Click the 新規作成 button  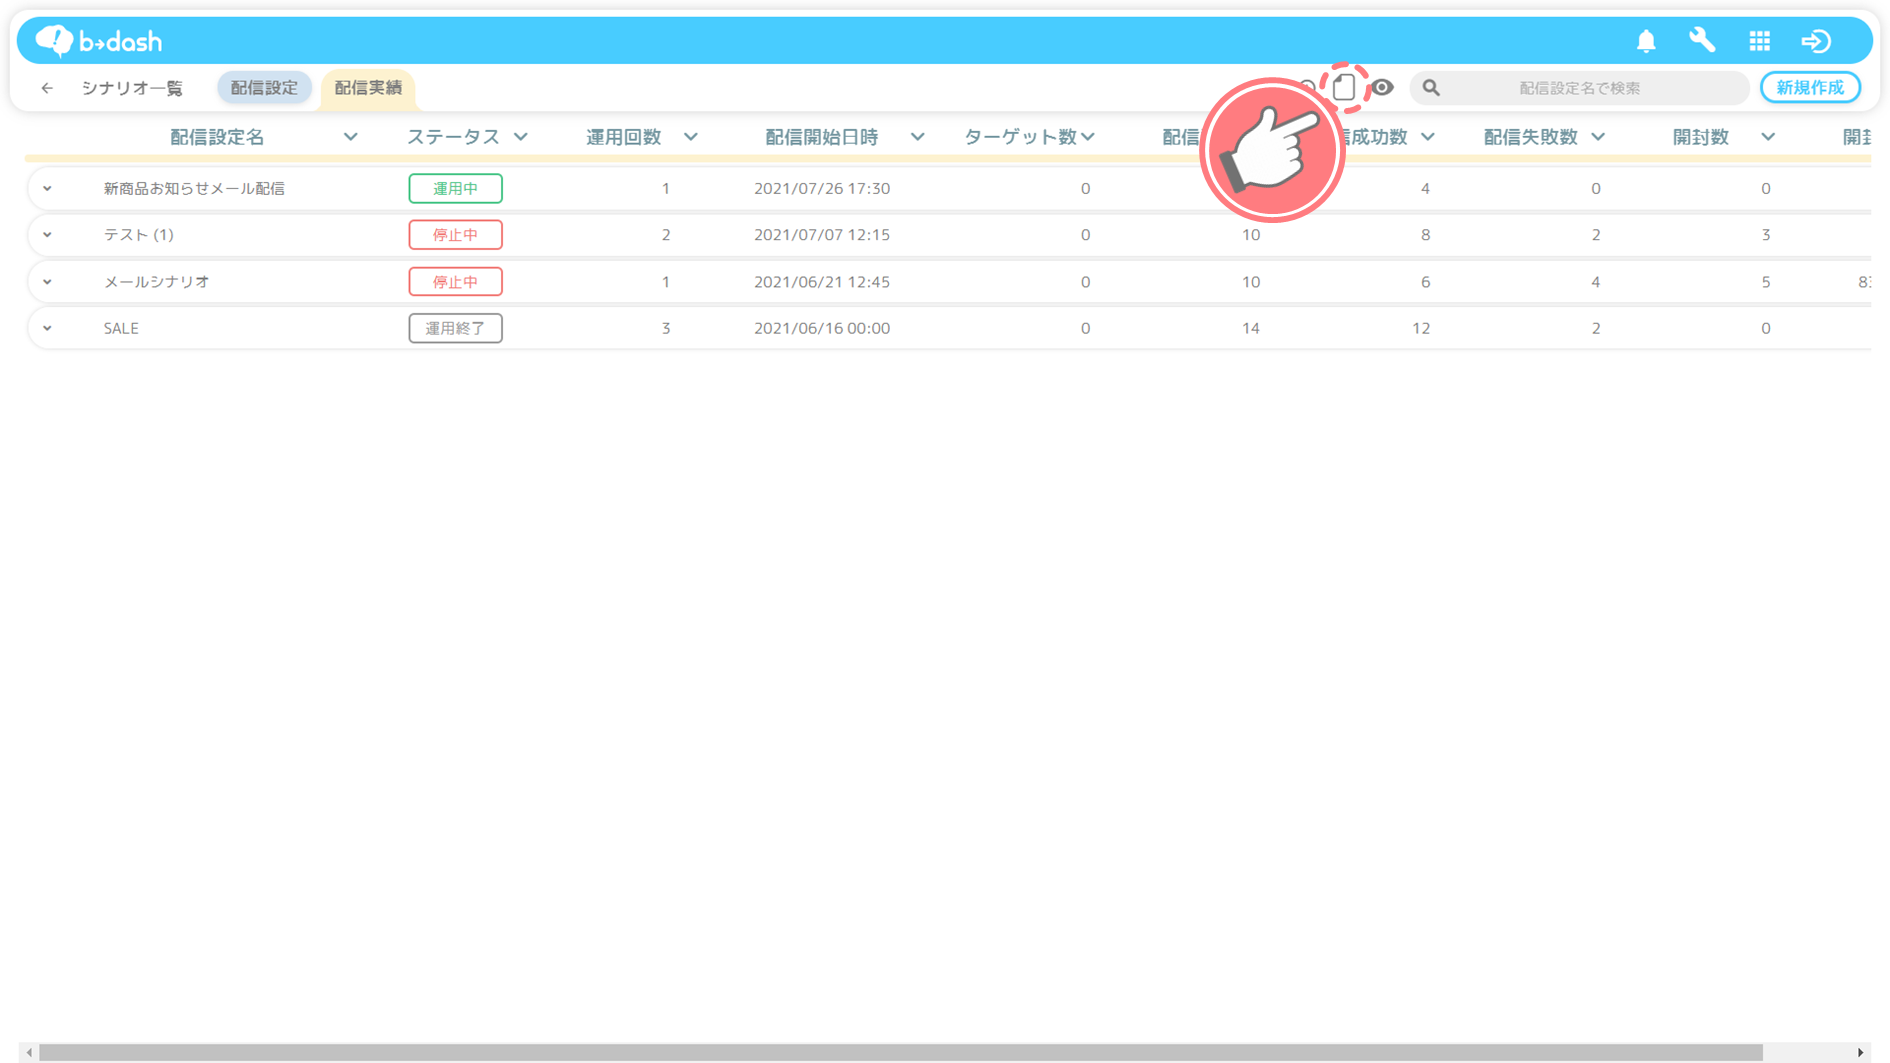coord(1810,88)
